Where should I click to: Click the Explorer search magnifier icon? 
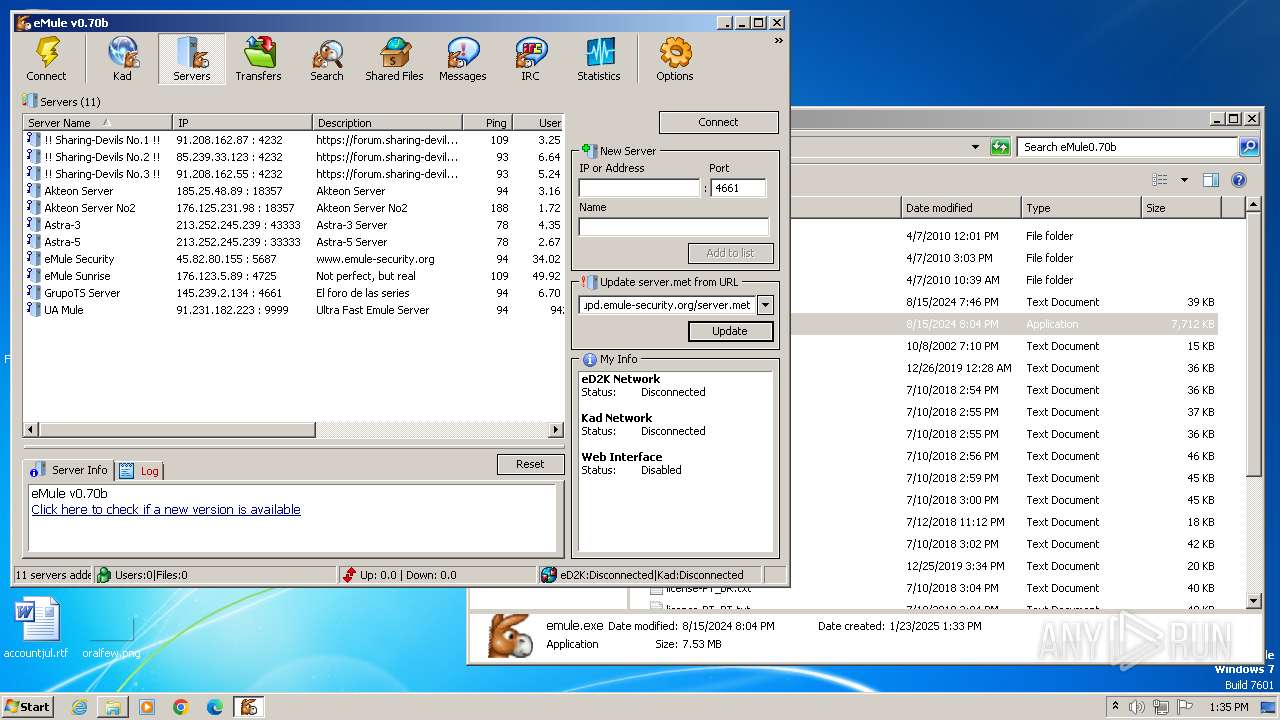(1249, 147)
